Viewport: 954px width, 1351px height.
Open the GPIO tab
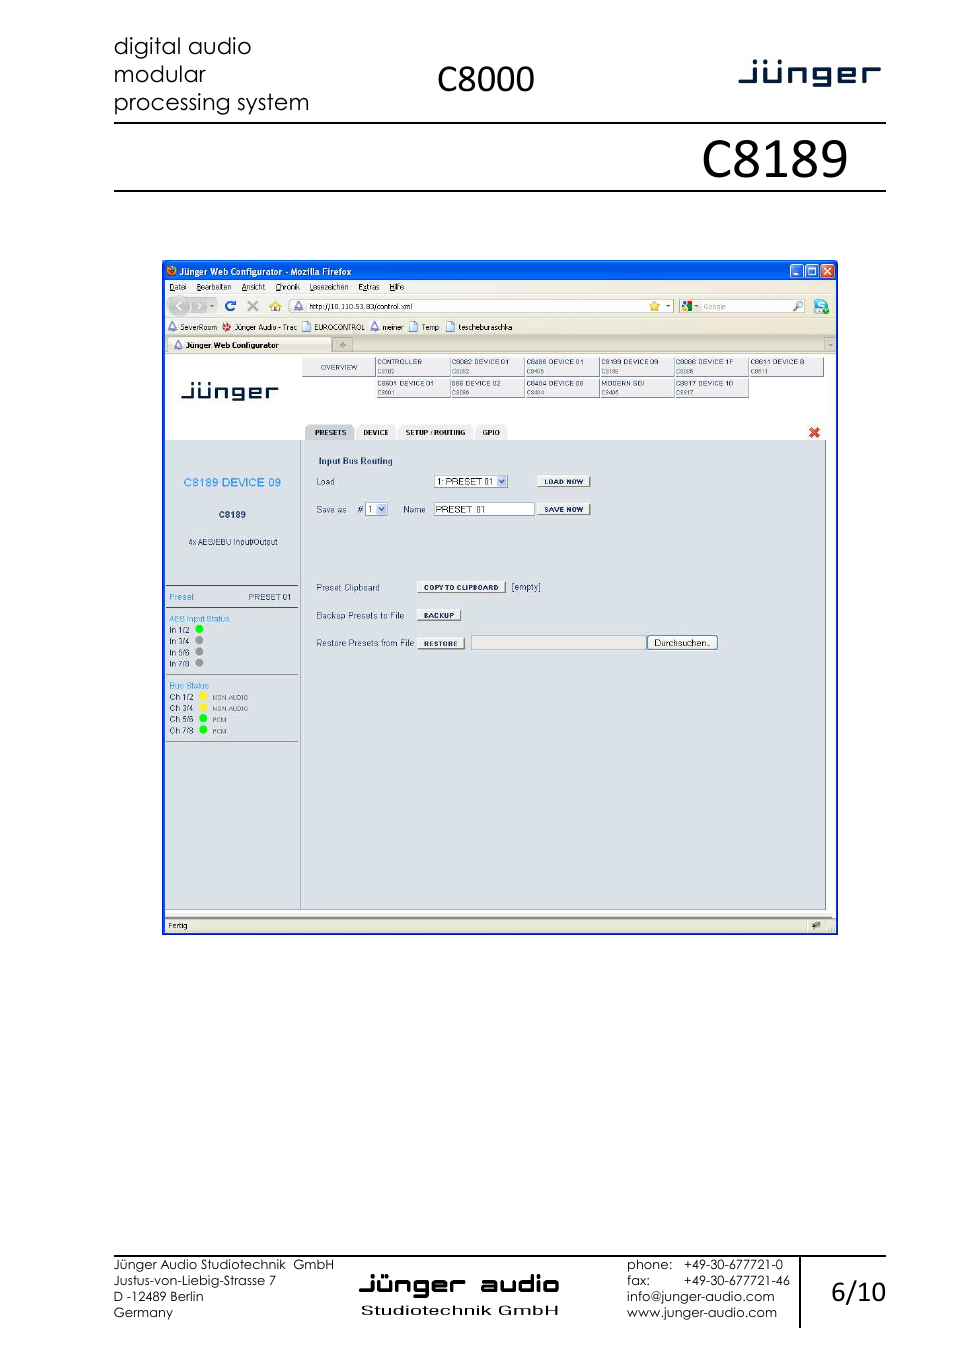pyautogui.click(x=491, y=433)
